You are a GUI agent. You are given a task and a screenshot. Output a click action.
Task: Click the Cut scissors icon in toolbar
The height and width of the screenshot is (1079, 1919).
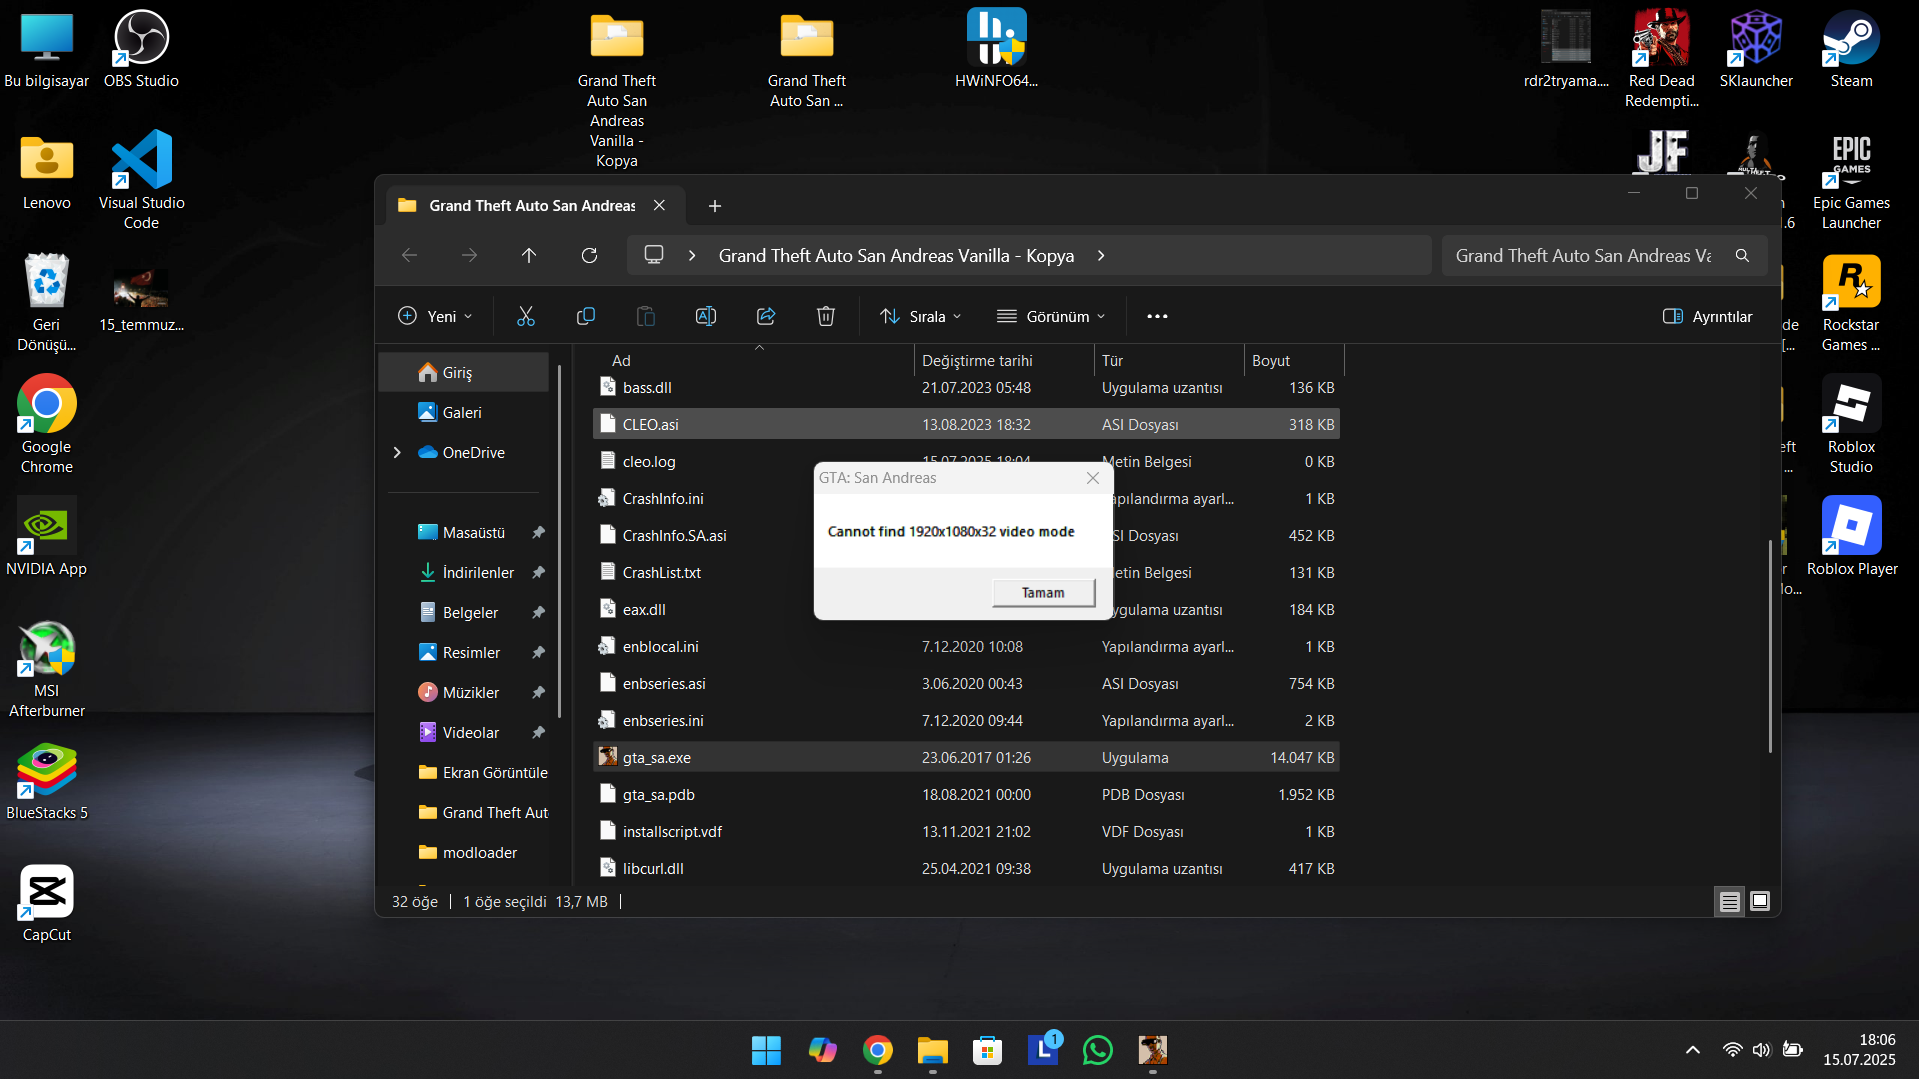526,316
